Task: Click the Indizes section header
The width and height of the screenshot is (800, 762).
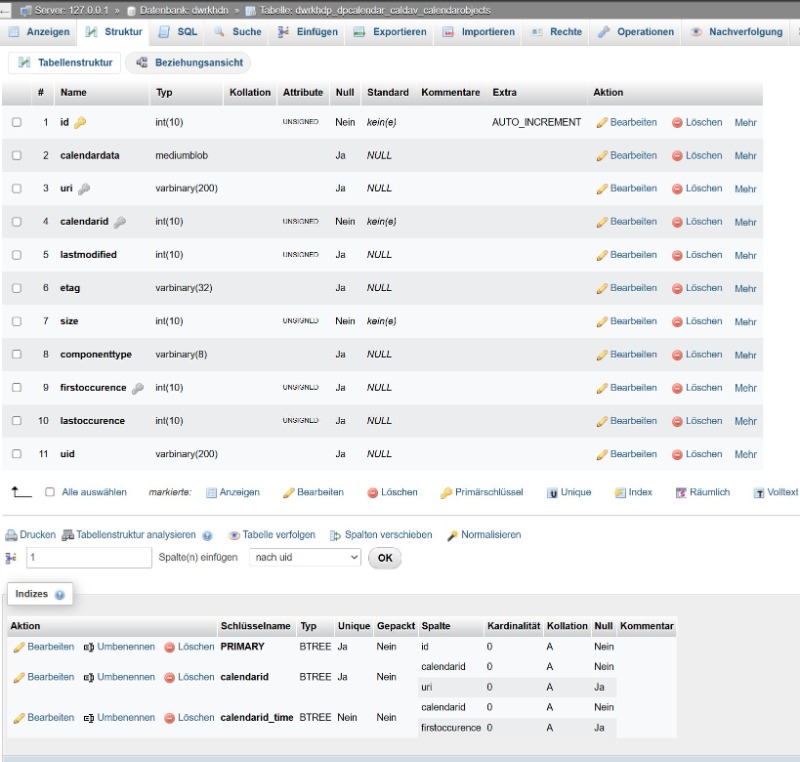Action: pos(40,594)
